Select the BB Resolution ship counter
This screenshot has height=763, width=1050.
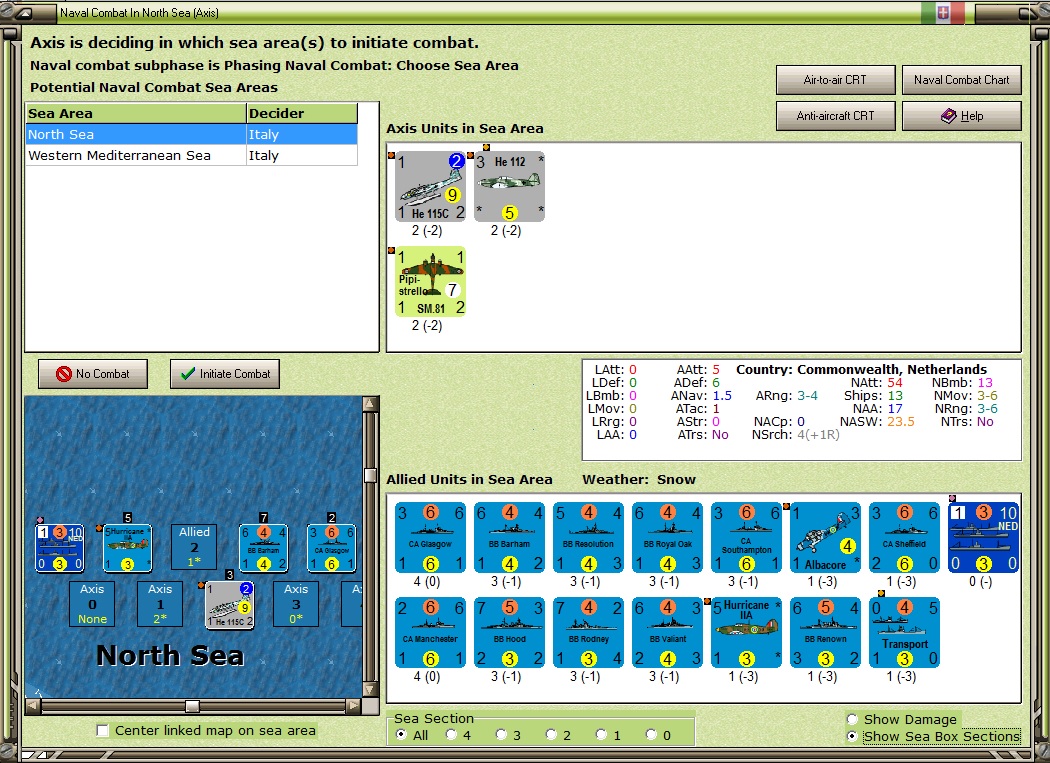pyautogui.click(x=588, y=538)
